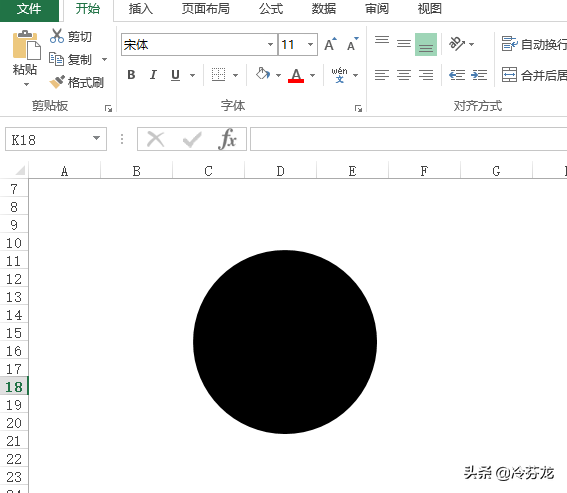Open Name Box dropdown arrow
Image resolution: width=567 pixels, height=493 pixels.
(x=96, y=138)
